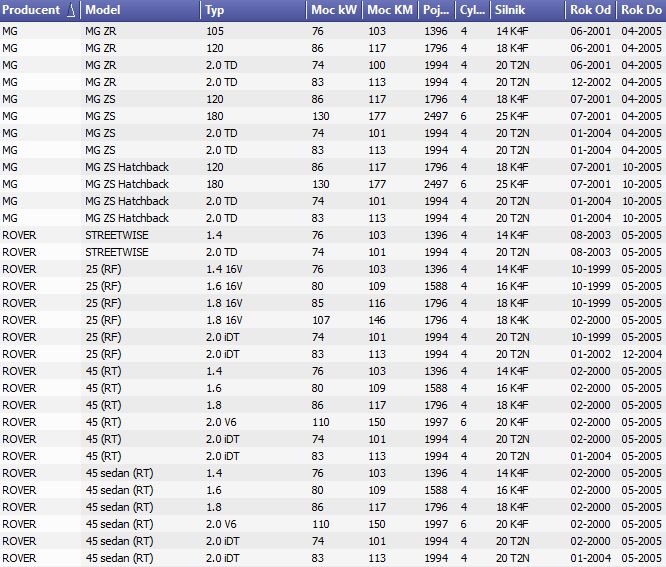The height and width of the screenshot is (567, 666).
Task: Click 25 K4F engine in MG ZS 180 row
Action: coord(512,116)
